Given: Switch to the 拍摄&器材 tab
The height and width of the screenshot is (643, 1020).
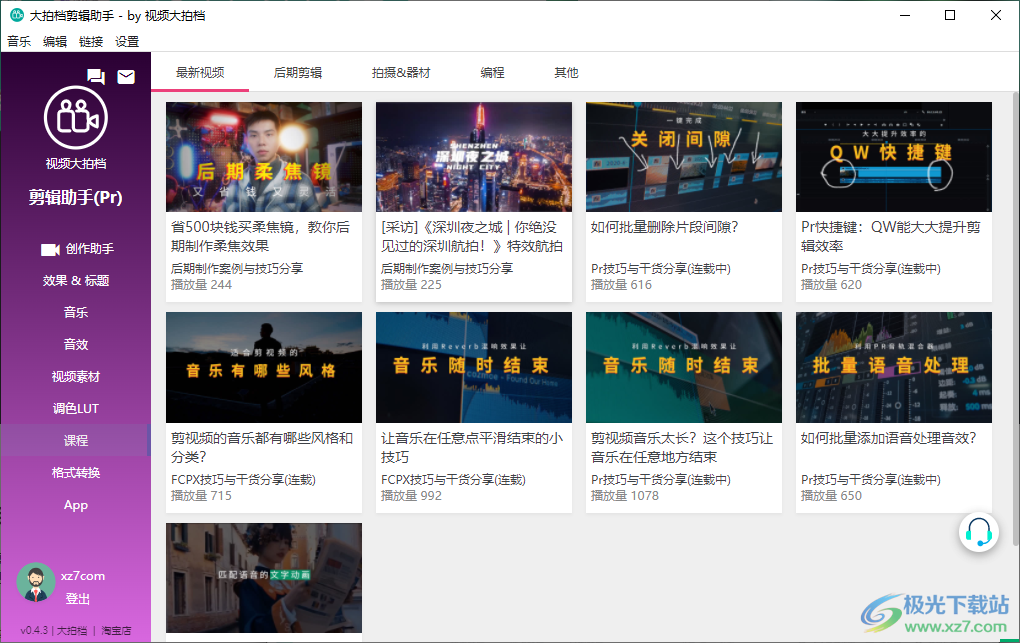Looking at the screenshot, I should [401, 72].
